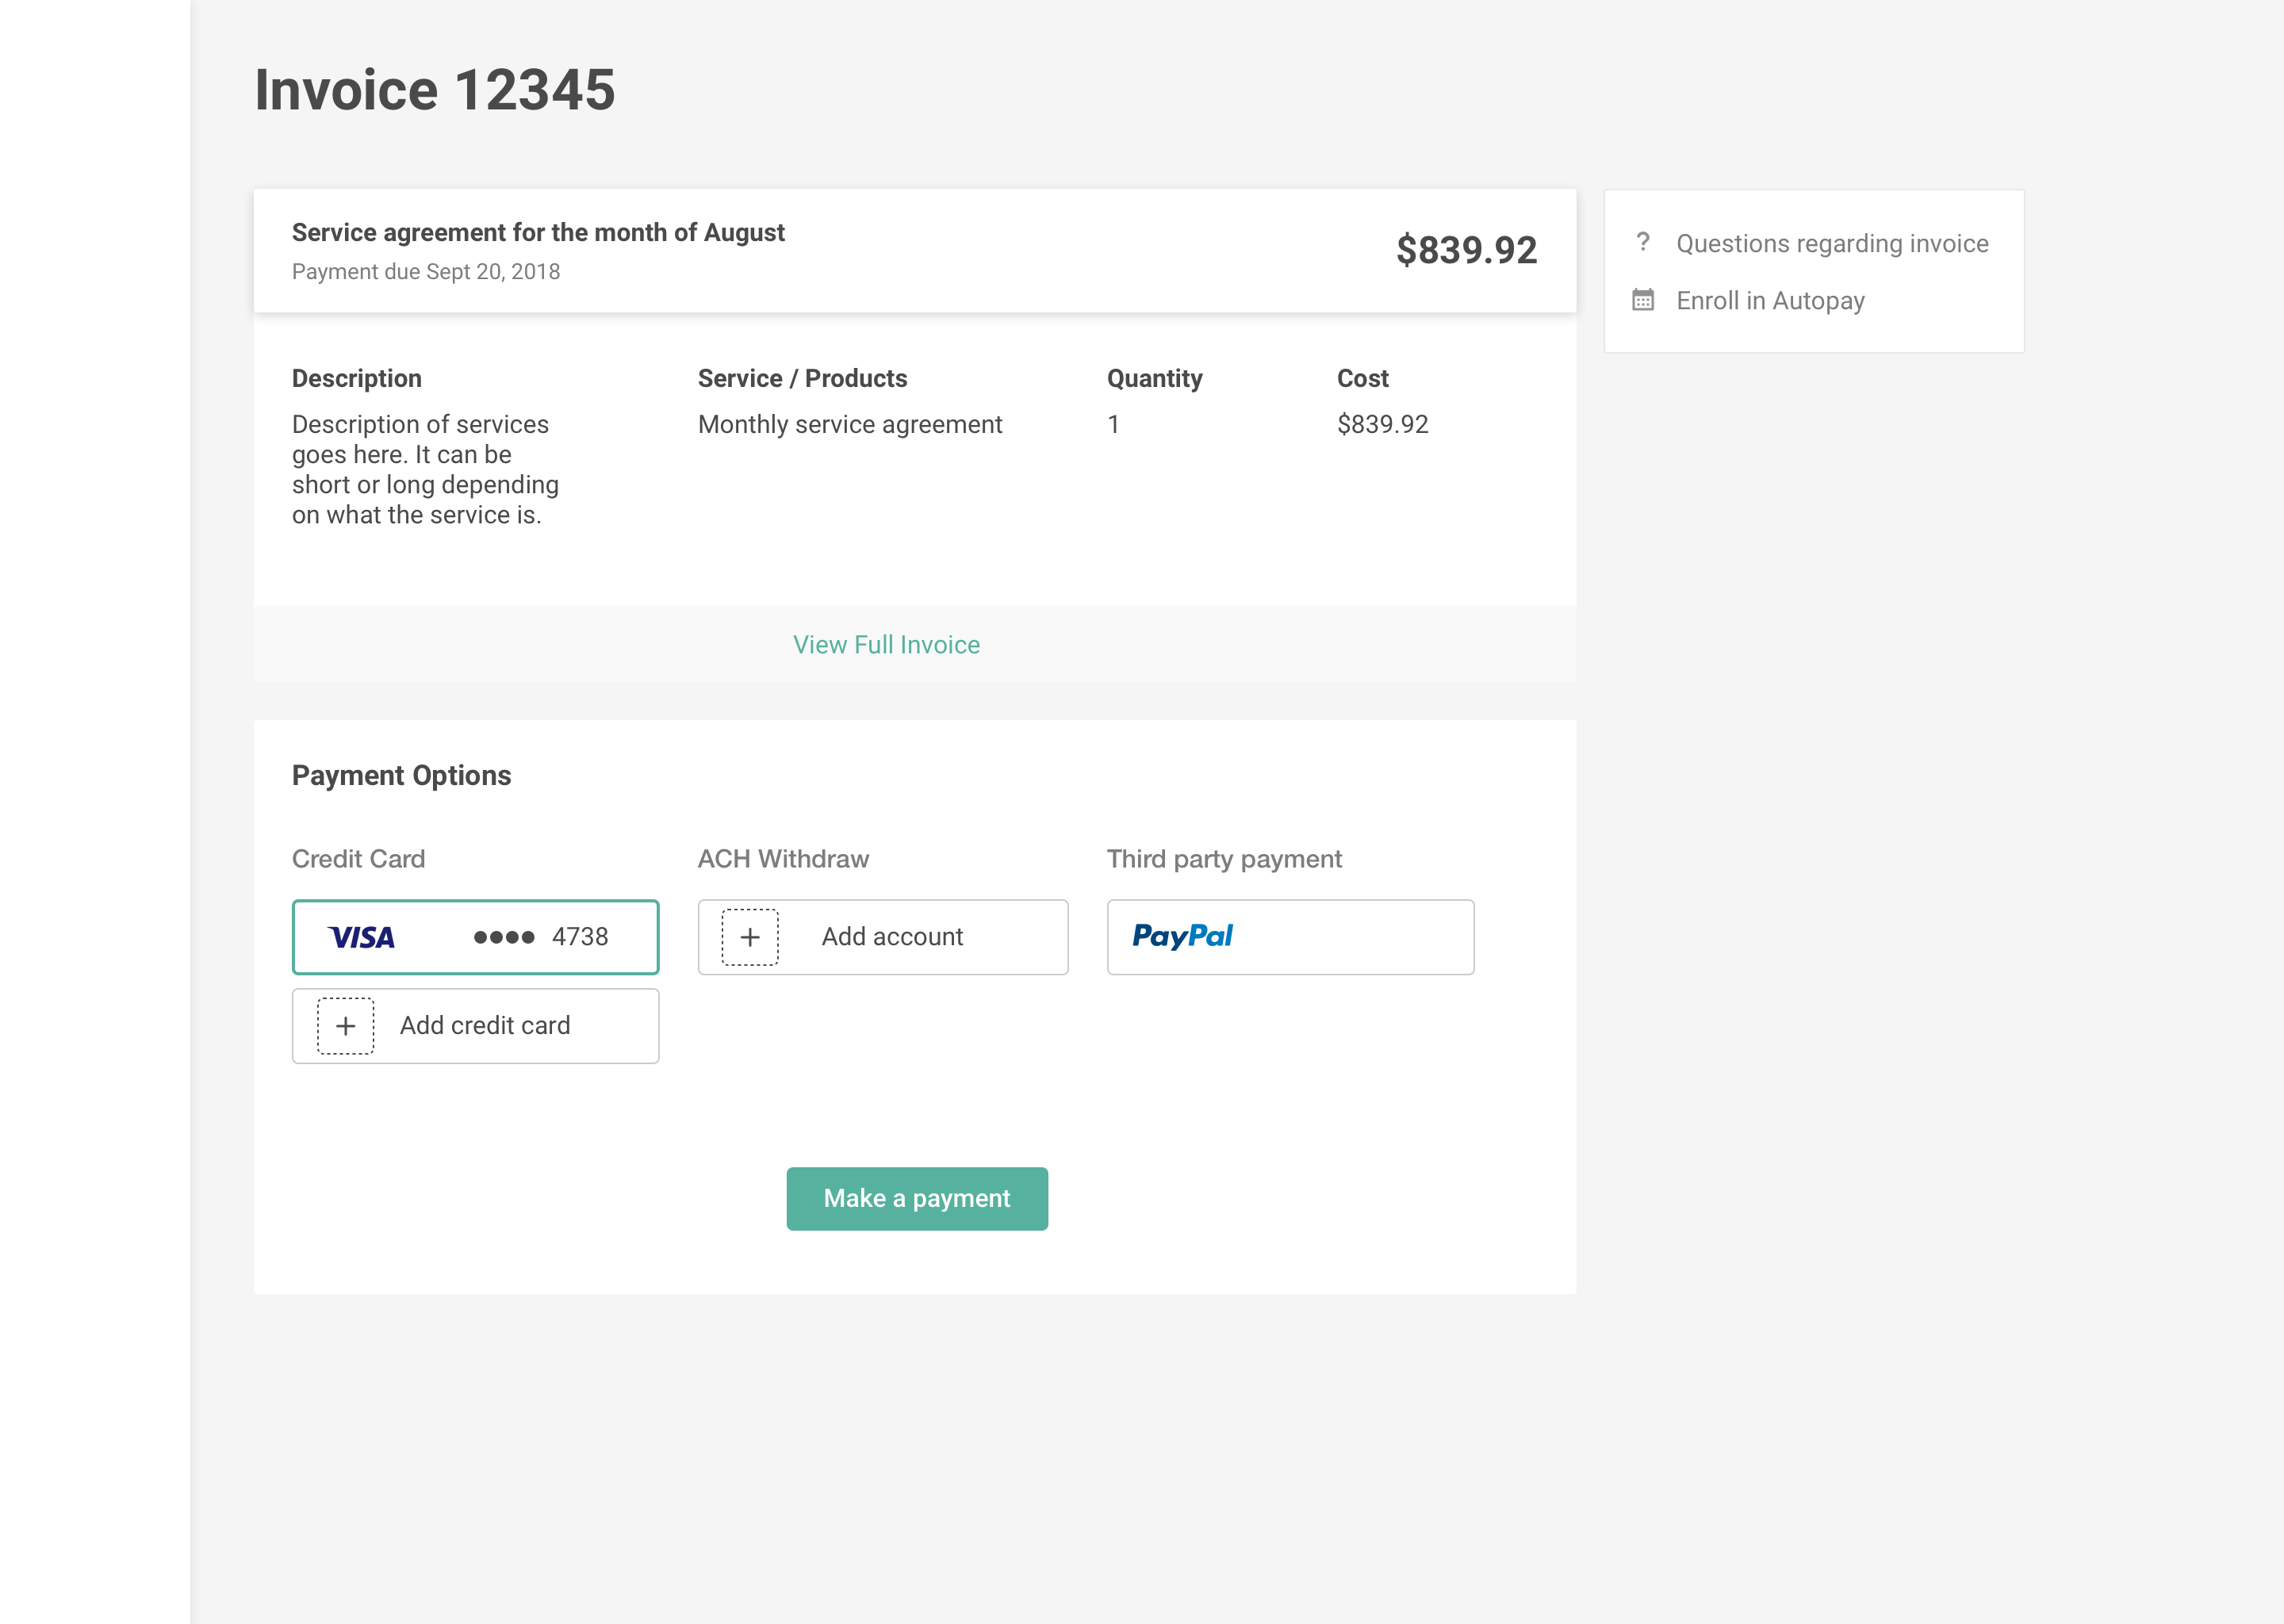
Task: Click the Make a payment button
Action: 917,1198
